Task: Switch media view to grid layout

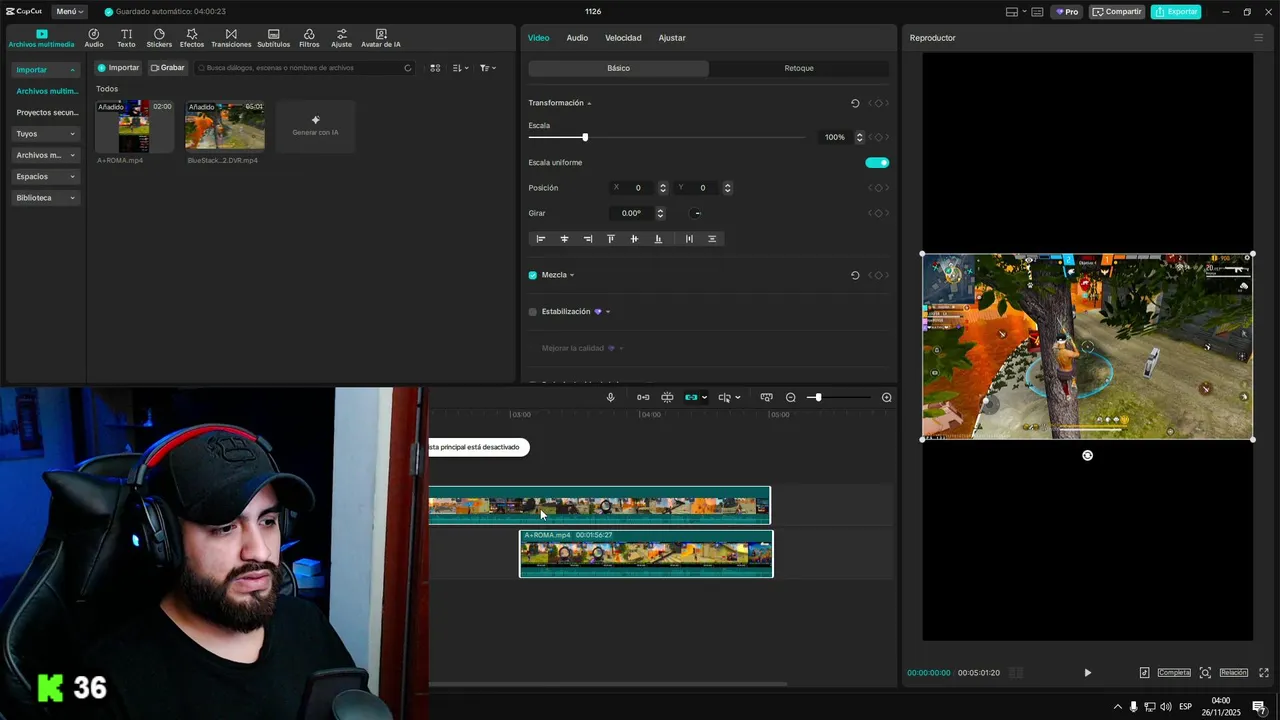Action: tap(435, 68)
